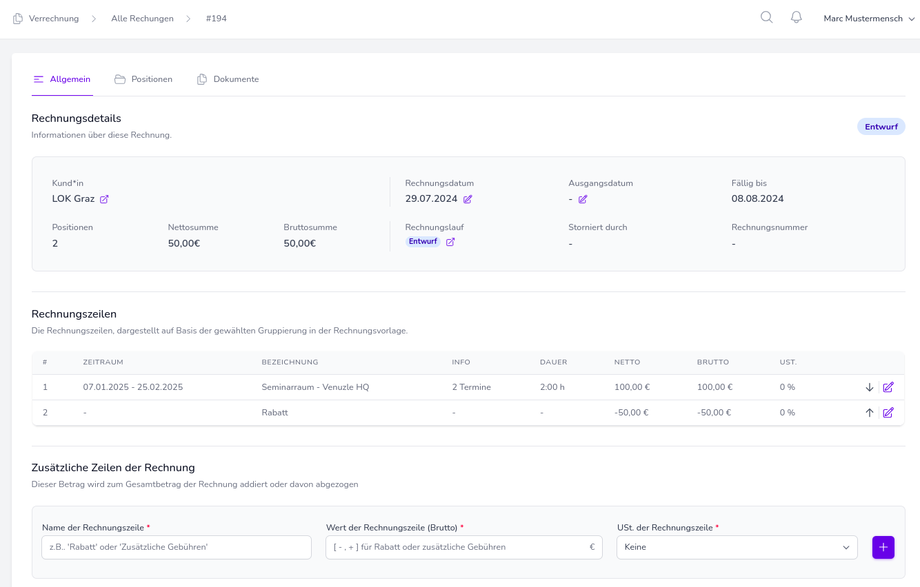Go to Alle Rechnungen breadcrumb
The height and width of the screenshot is (587, 920).
pos(142,19)
